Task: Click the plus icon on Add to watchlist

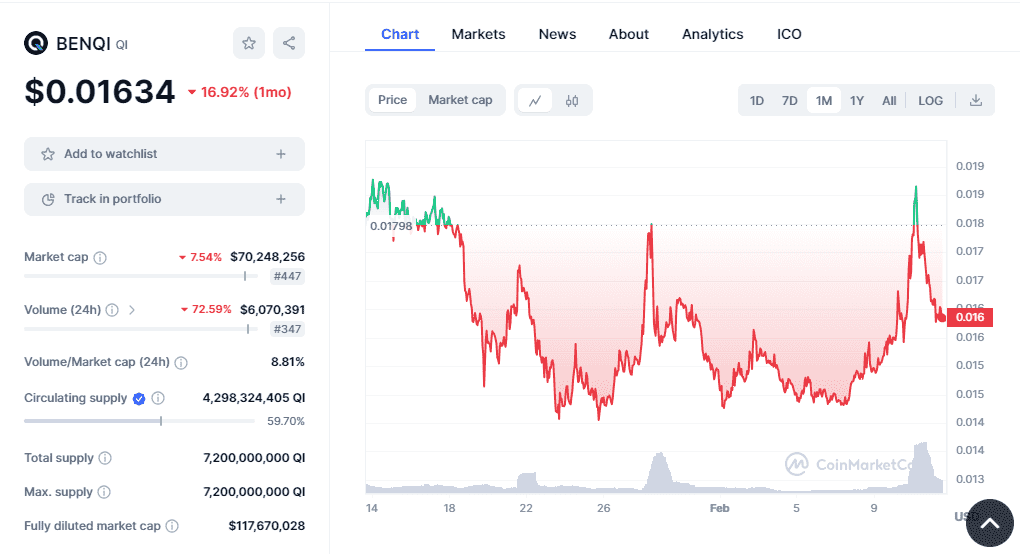Action: point(281,154)
